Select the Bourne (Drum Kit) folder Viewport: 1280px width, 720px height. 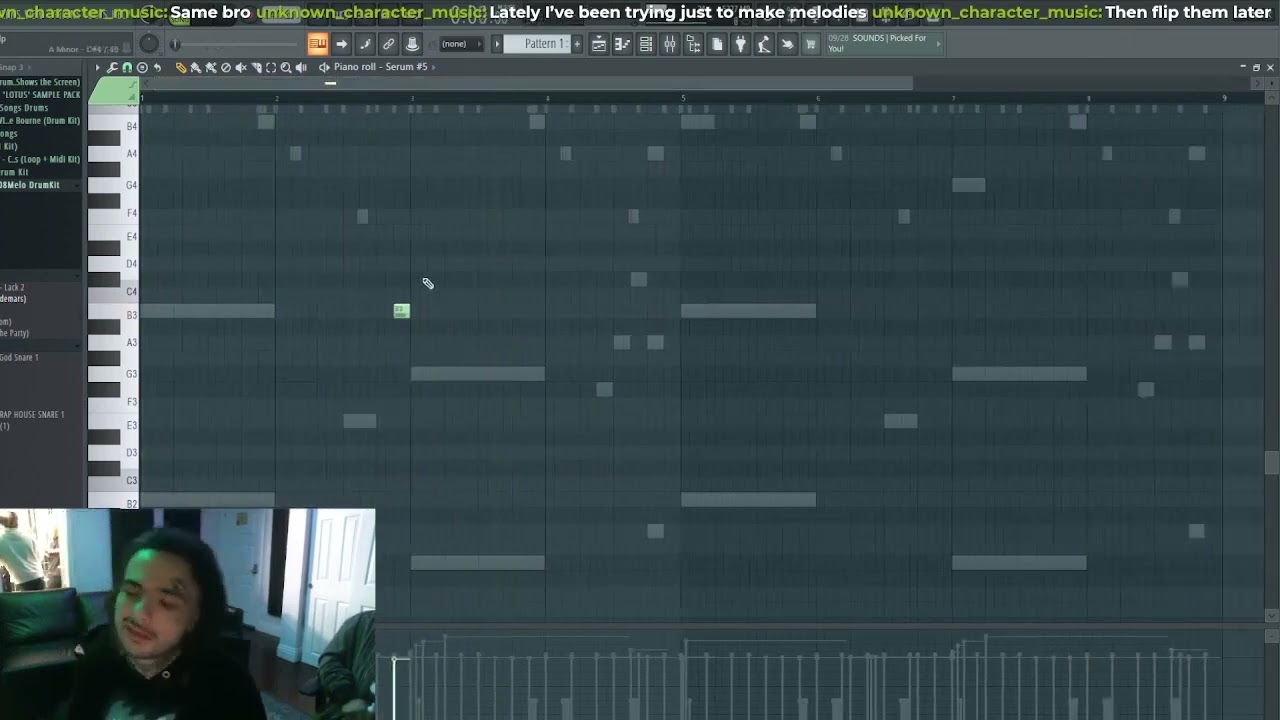click(x=40, y=120)
